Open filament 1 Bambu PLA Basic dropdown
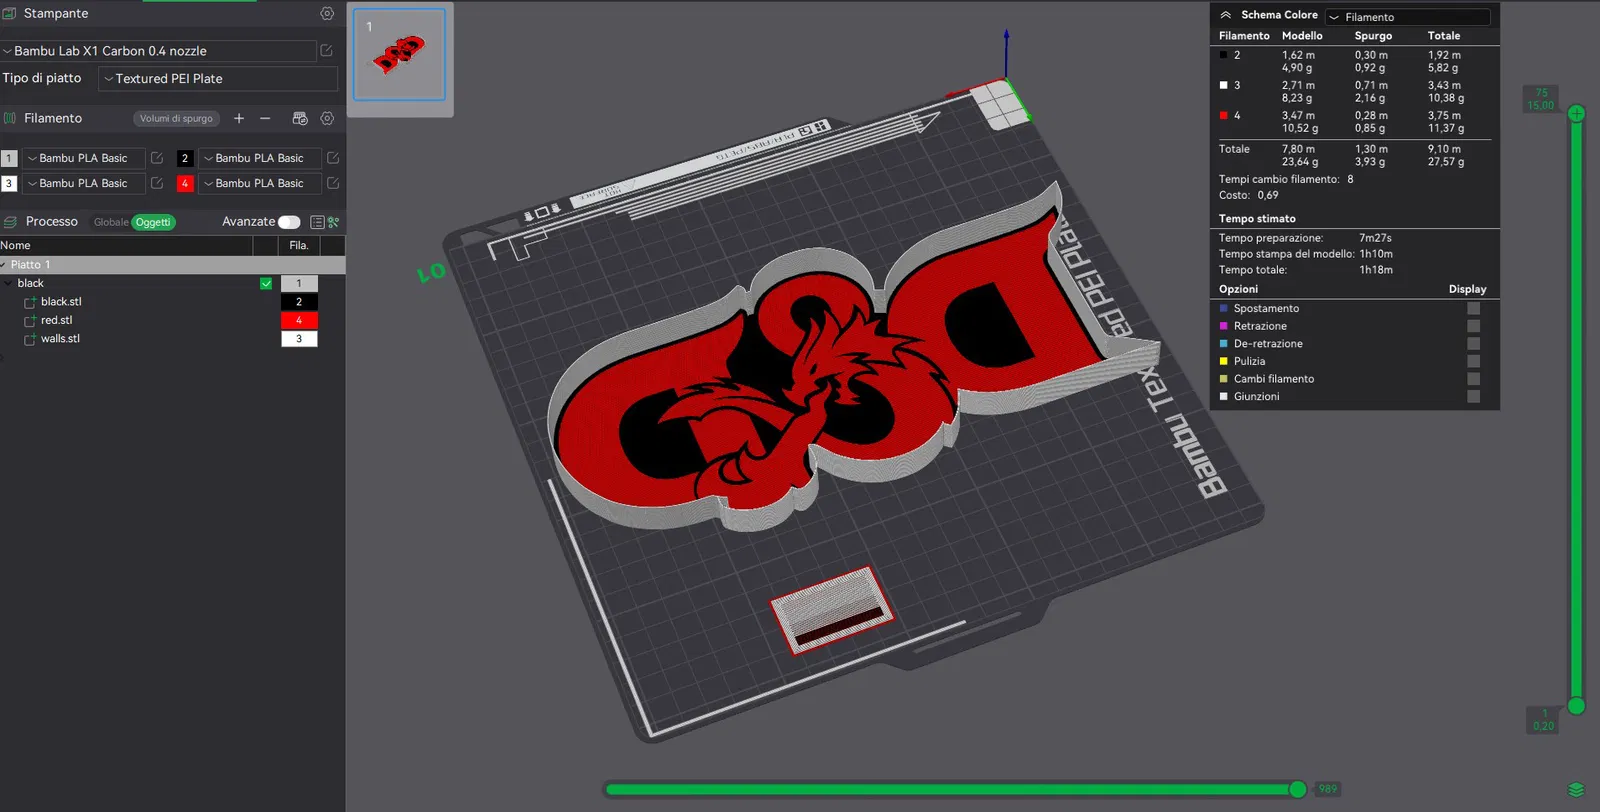Image resolution: width=1600 pixels, height=812 pixels. pyautogui.click(x=83, y=158)
